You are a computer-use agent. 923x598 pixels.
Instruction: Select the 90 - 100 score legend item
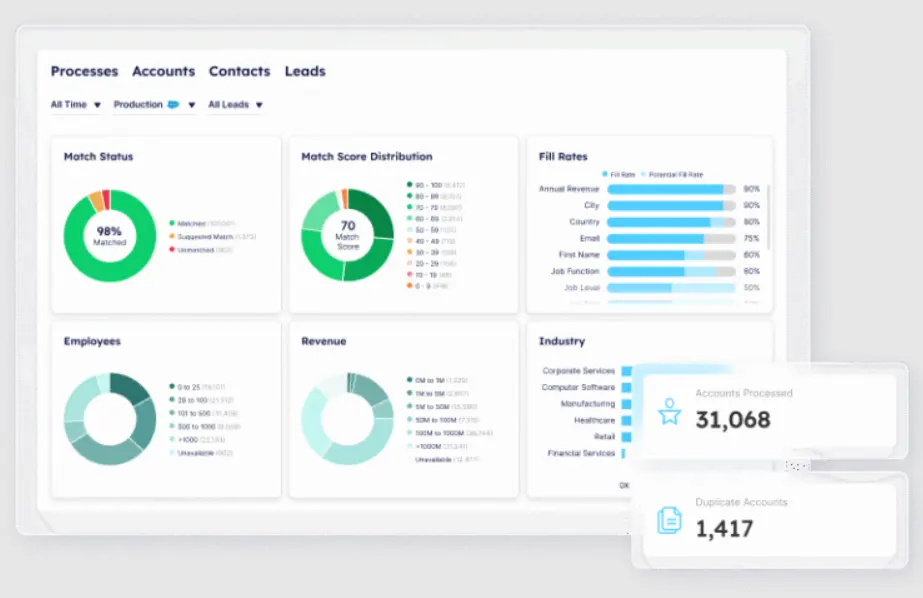click(436, 185)
